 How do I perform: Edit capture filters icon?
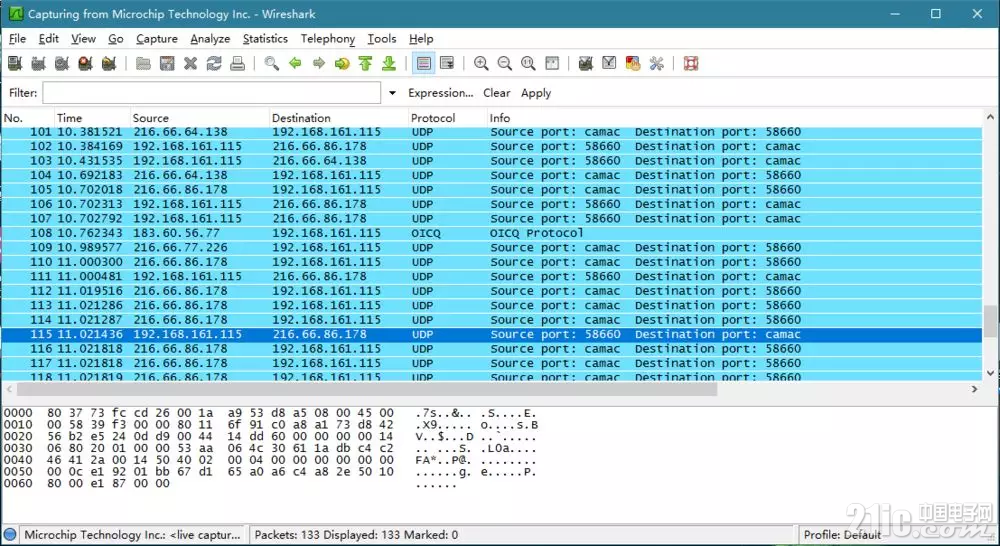[585, 63]
